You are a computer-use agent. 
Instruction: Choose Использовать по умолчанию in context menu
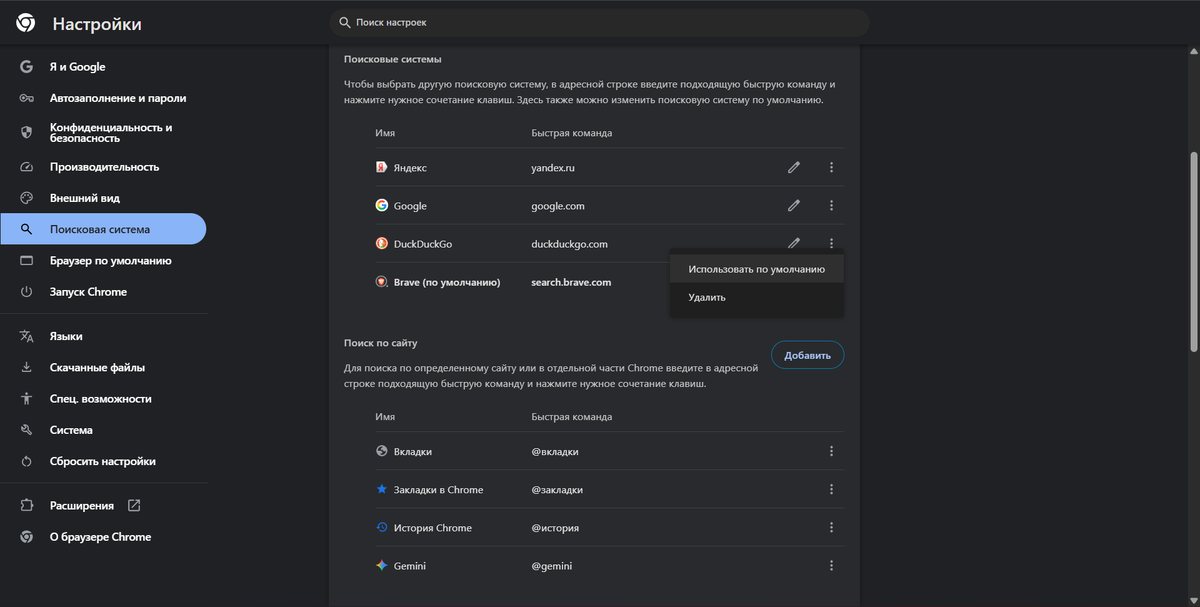(x=756, y=269)
